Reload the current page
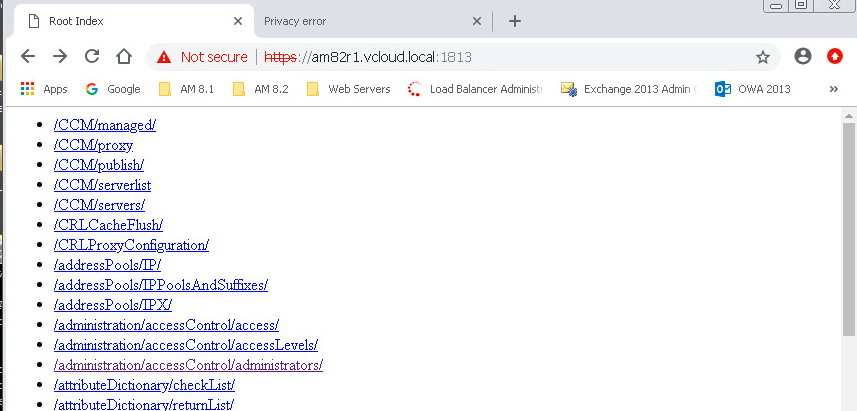Image resolution: width=857 pixels, height=411 pixels. 92,56
